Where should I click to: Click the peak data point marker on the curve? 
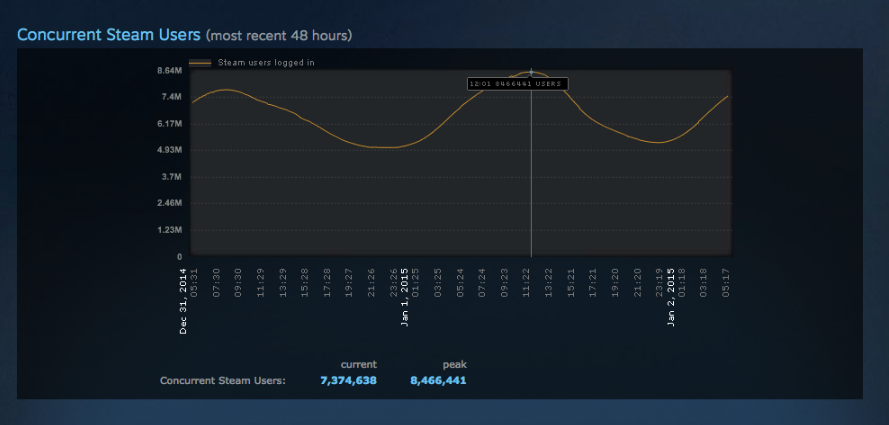(531, 71)
